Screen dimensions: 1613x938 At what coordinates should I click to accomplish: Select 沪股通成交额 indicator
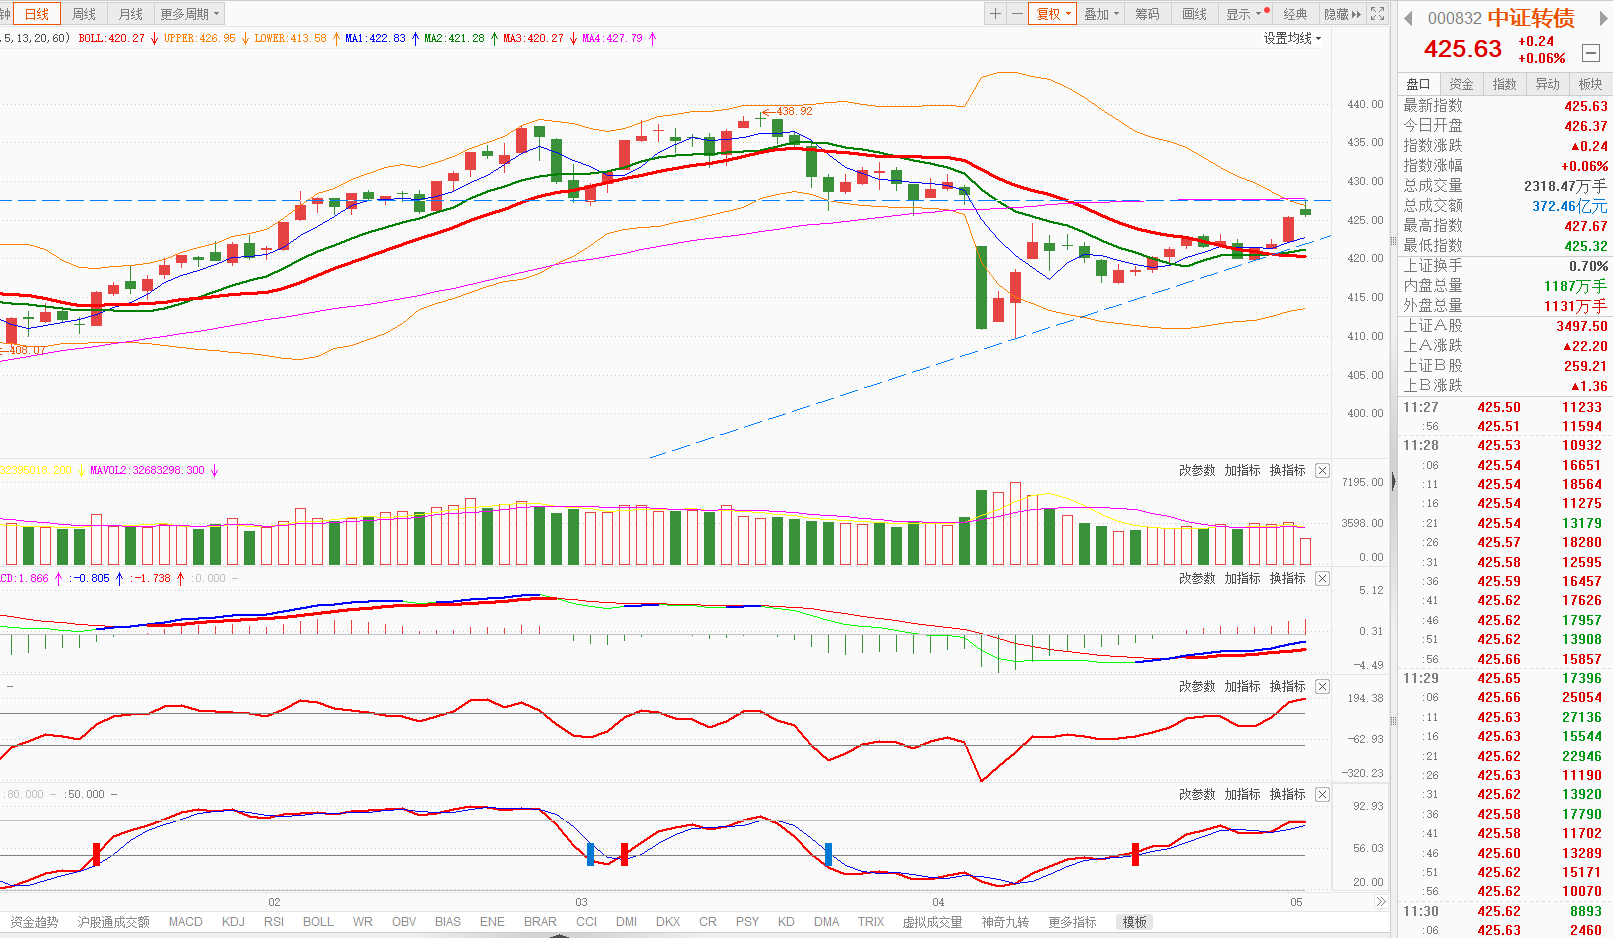[114, 922]
